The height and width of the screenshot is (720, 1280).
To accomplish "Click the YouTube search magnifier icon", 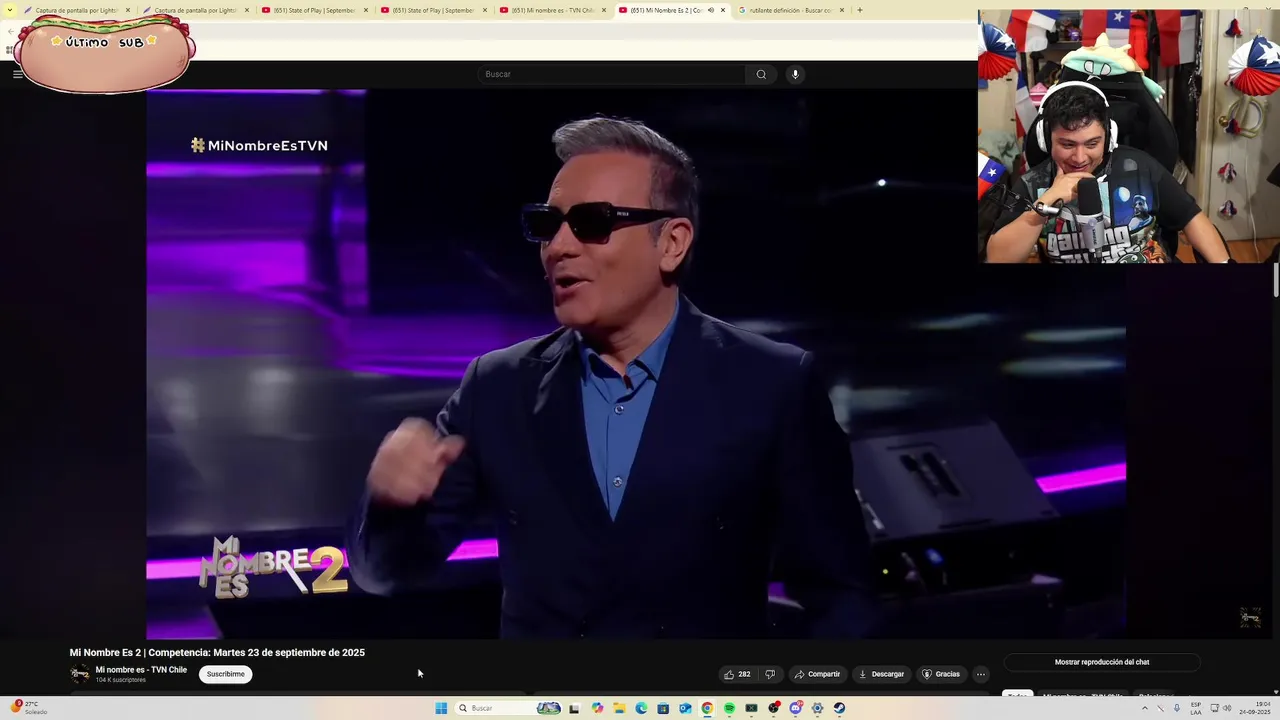I will tap(761, 74).
